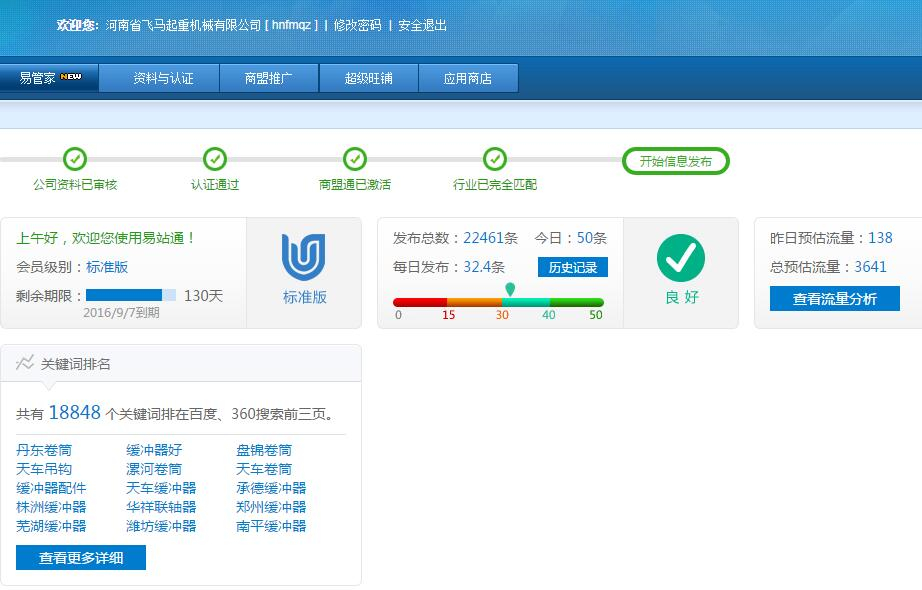Screen dimensions: 922x590
Task: Click the 查看更多详细 button
Action: [81, 558]
